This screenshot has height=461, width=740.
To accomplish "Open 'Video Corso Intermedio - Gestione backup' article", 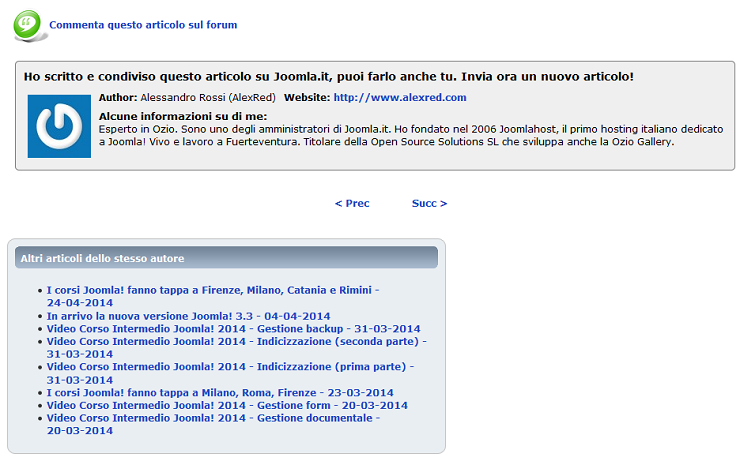I will [233, 328].
